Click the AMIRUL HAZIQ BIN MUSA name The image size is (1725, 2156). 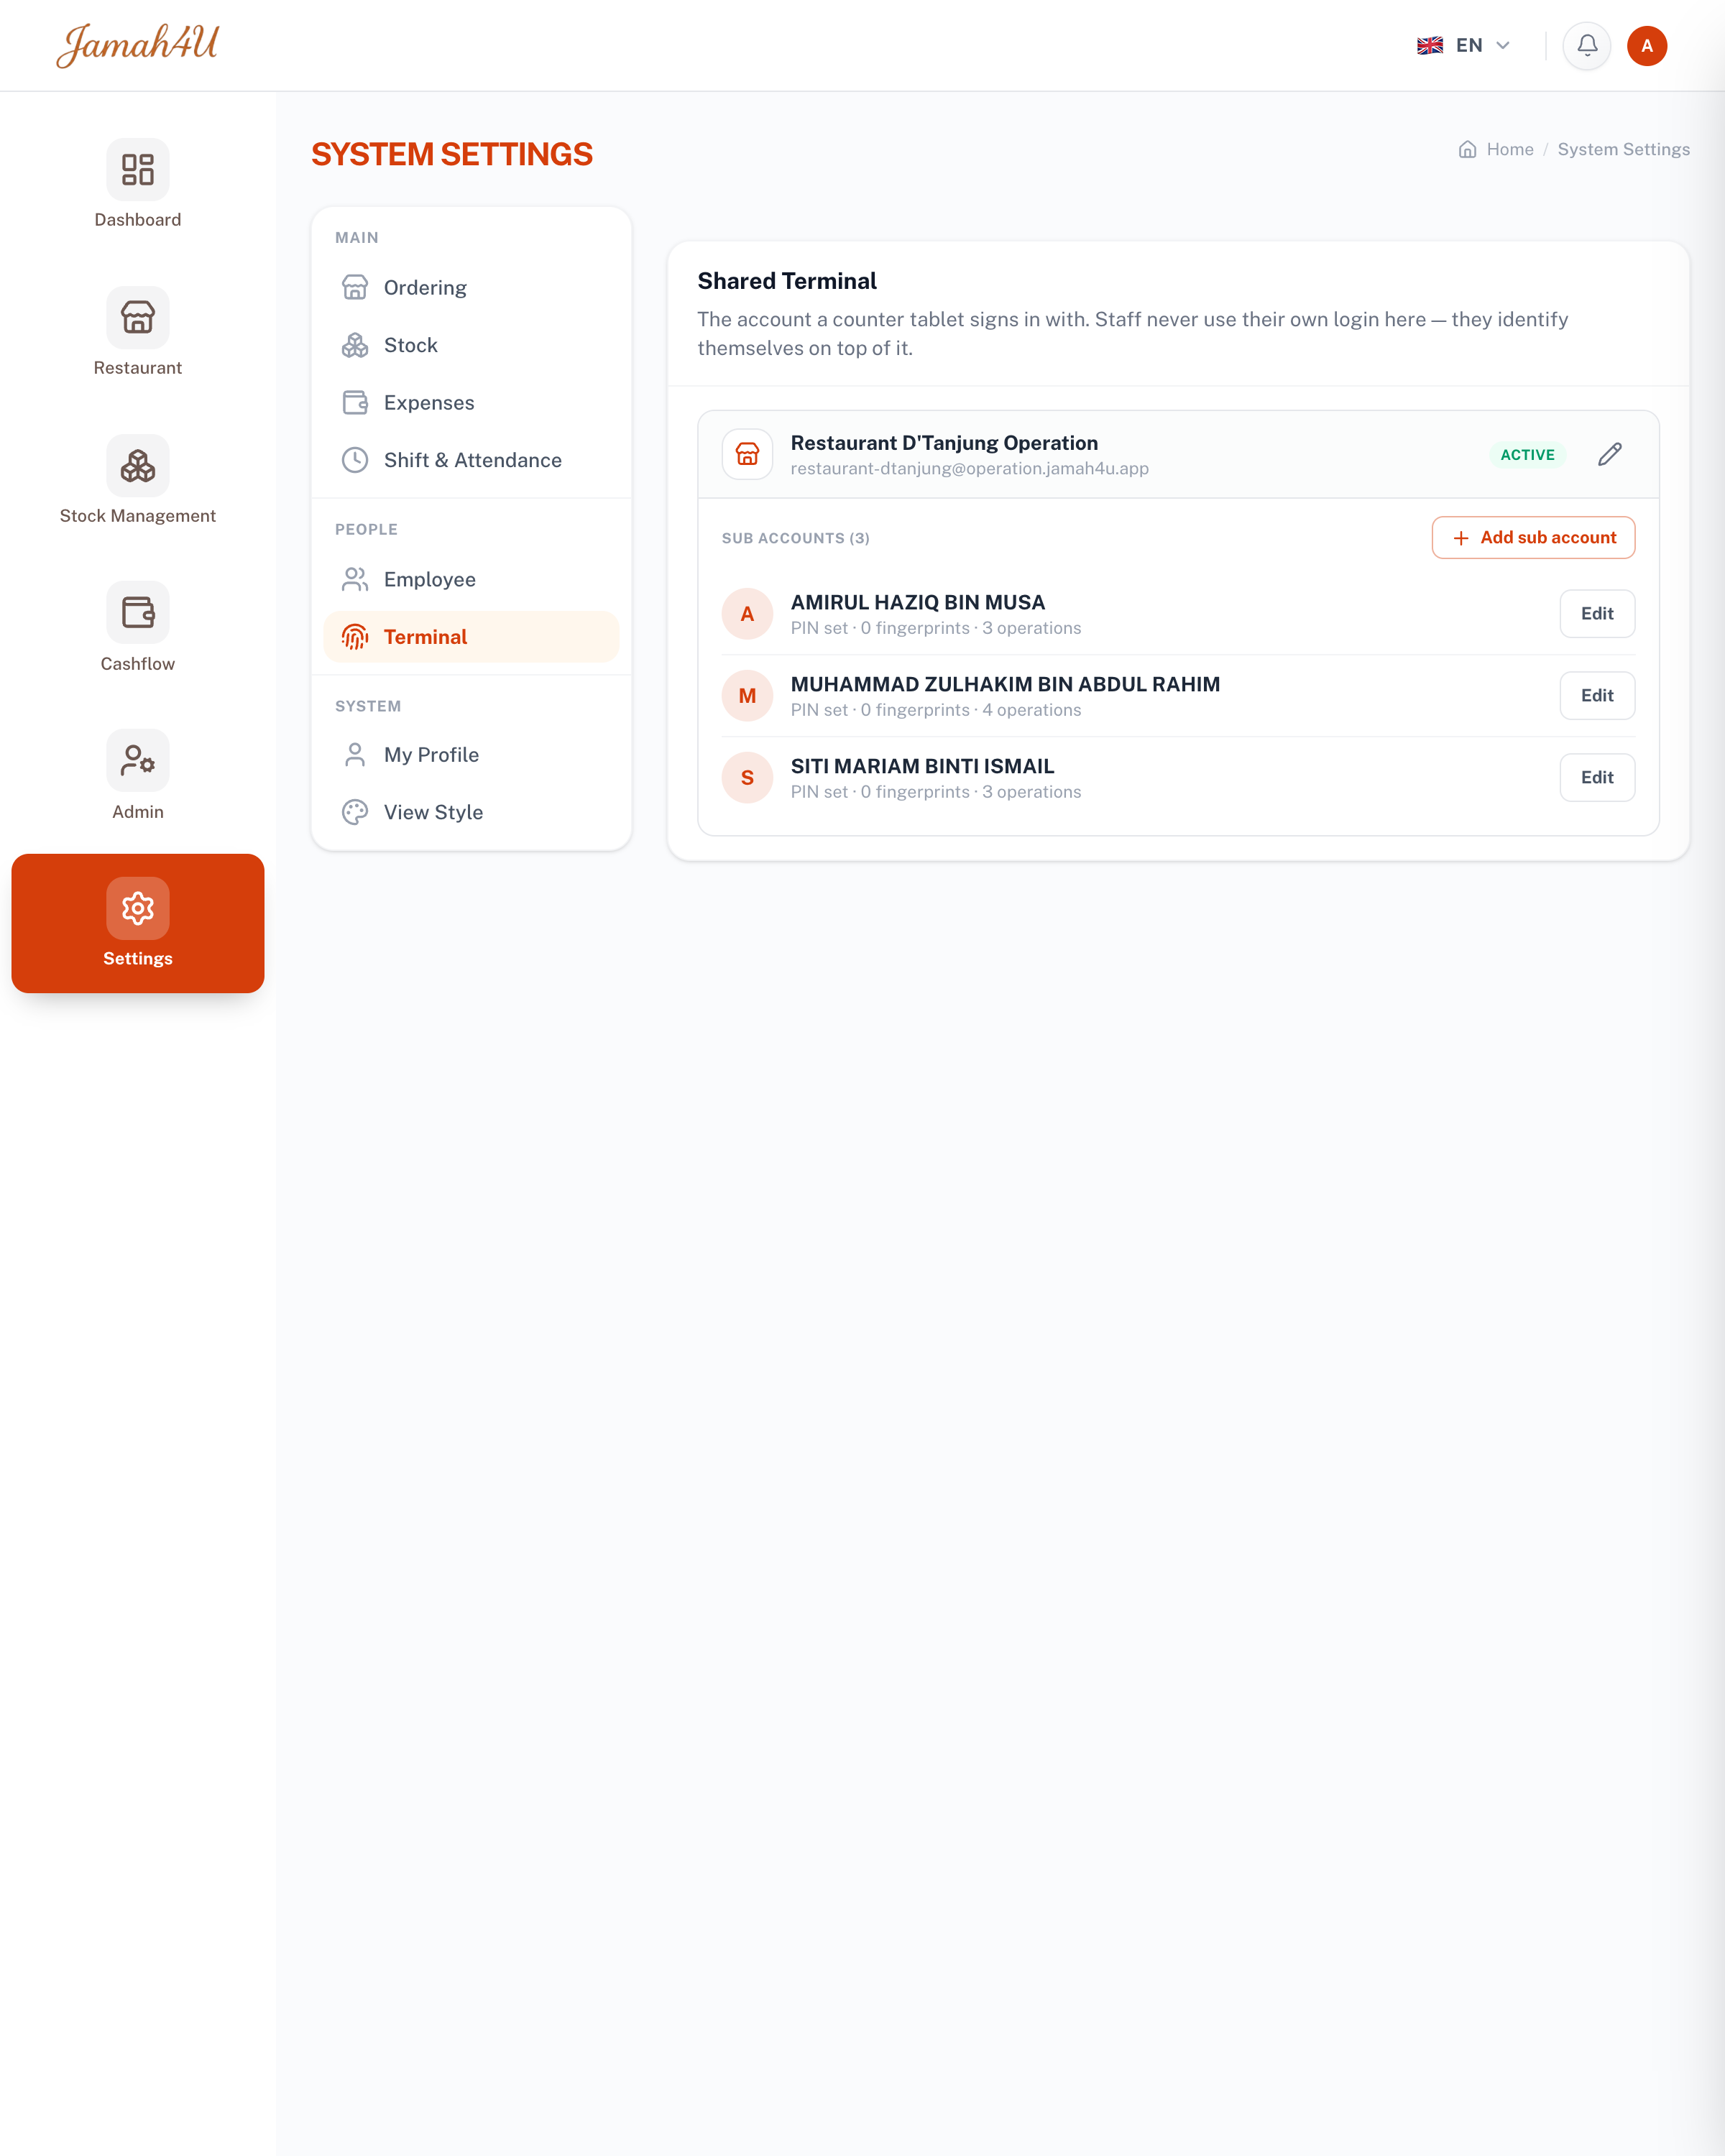coord(918,603)
